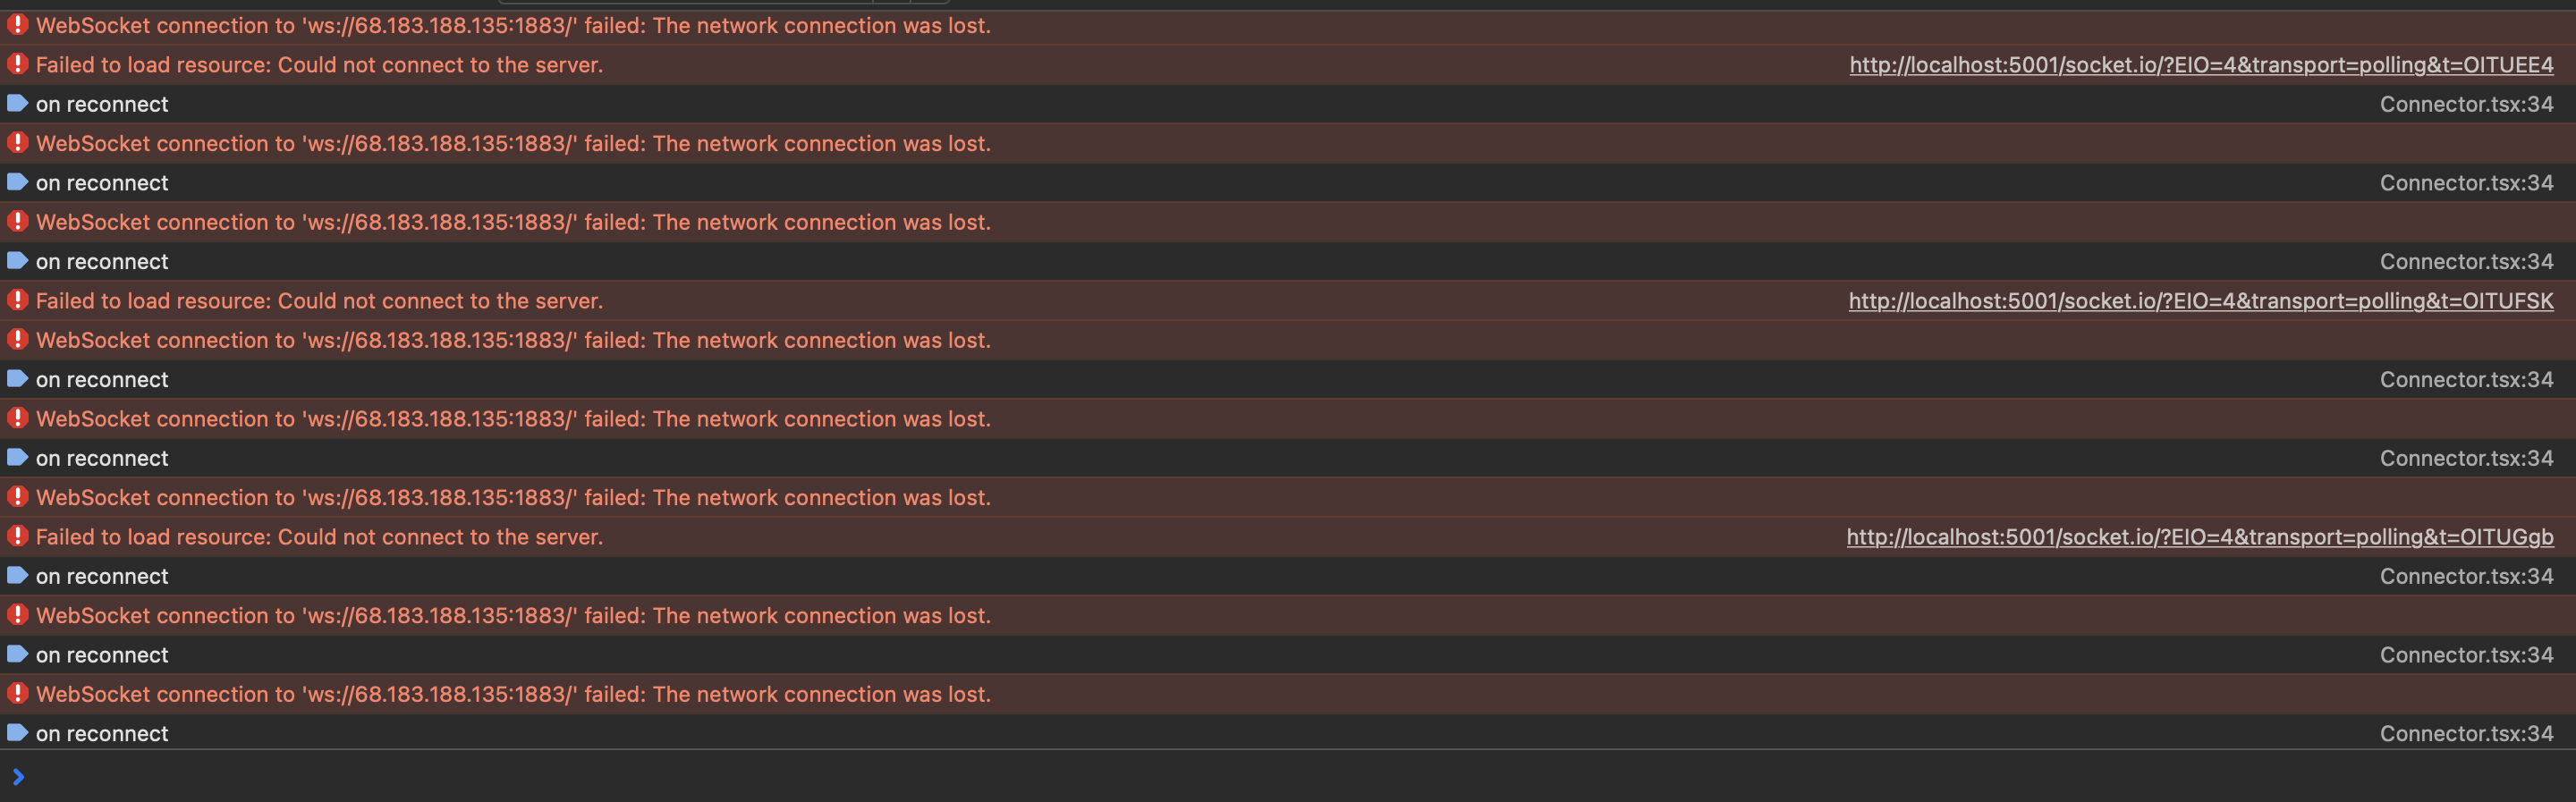2576x802 pixels.
Task: Click the blue console prompt chevron
Action: (x=17, y=777)
